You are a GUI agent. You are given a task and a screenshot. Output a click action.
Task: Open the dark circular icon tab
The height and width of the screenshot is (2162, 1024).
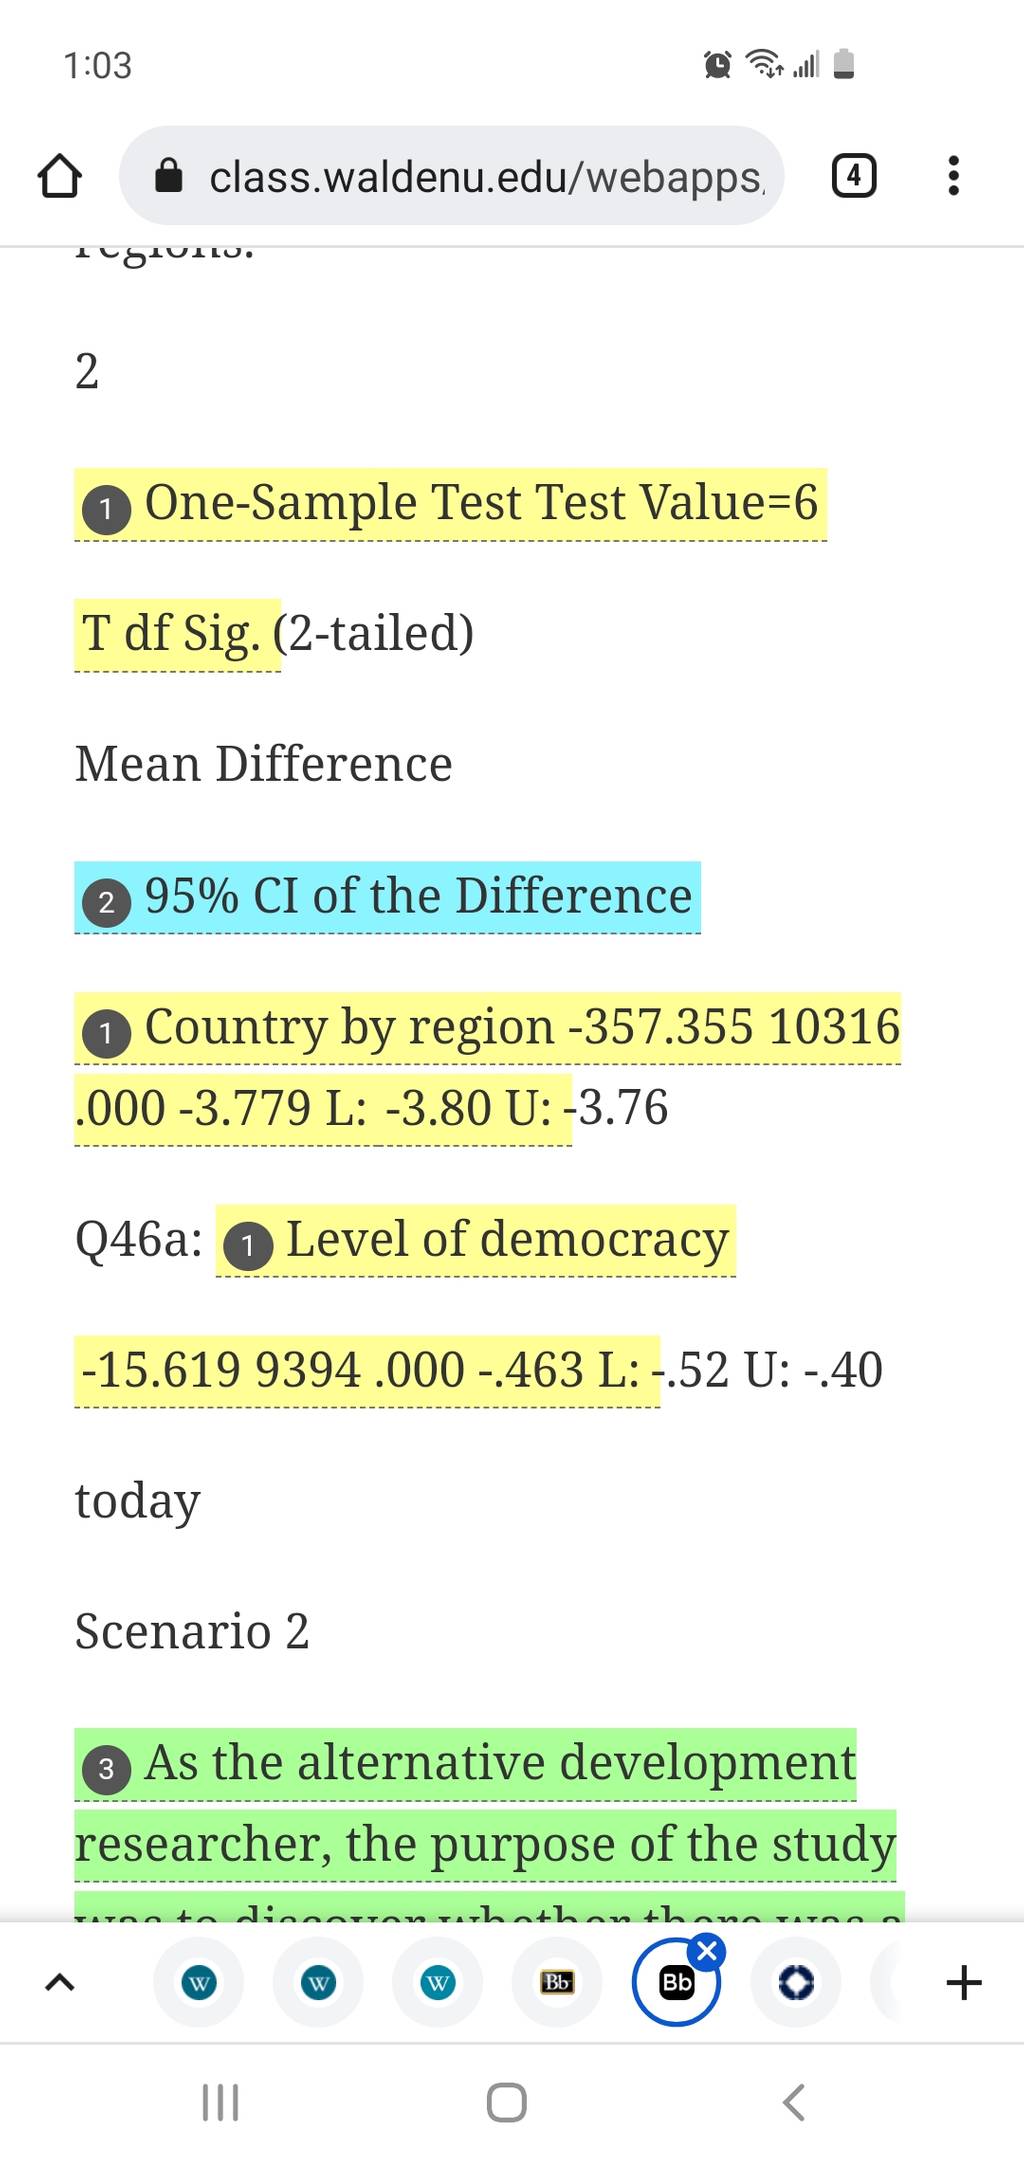pos(796,1982)
